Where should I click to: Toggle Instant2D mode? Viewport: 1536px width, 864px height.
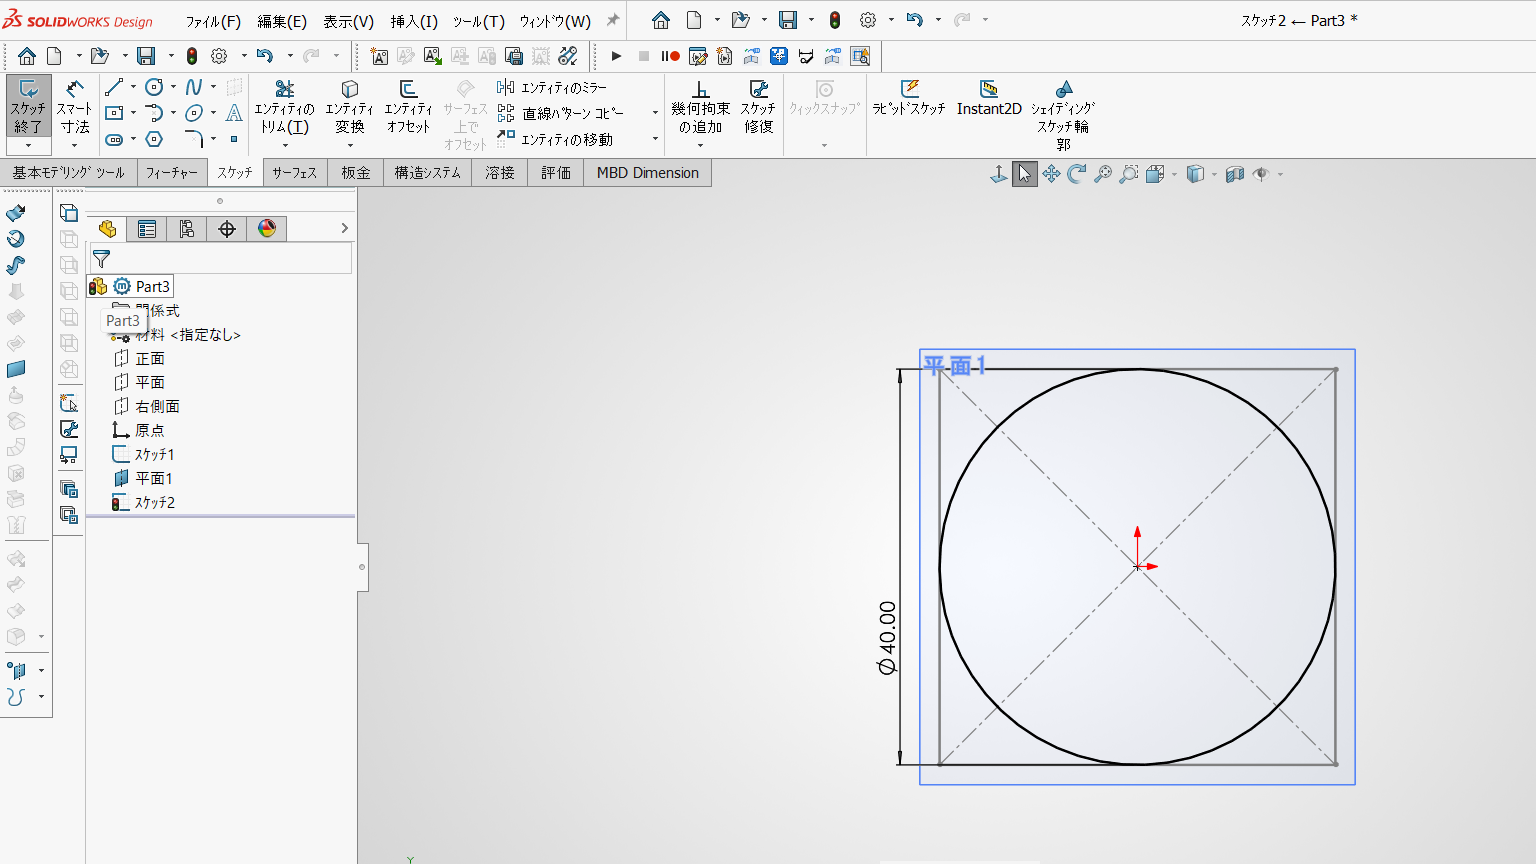tap(989, 98)
